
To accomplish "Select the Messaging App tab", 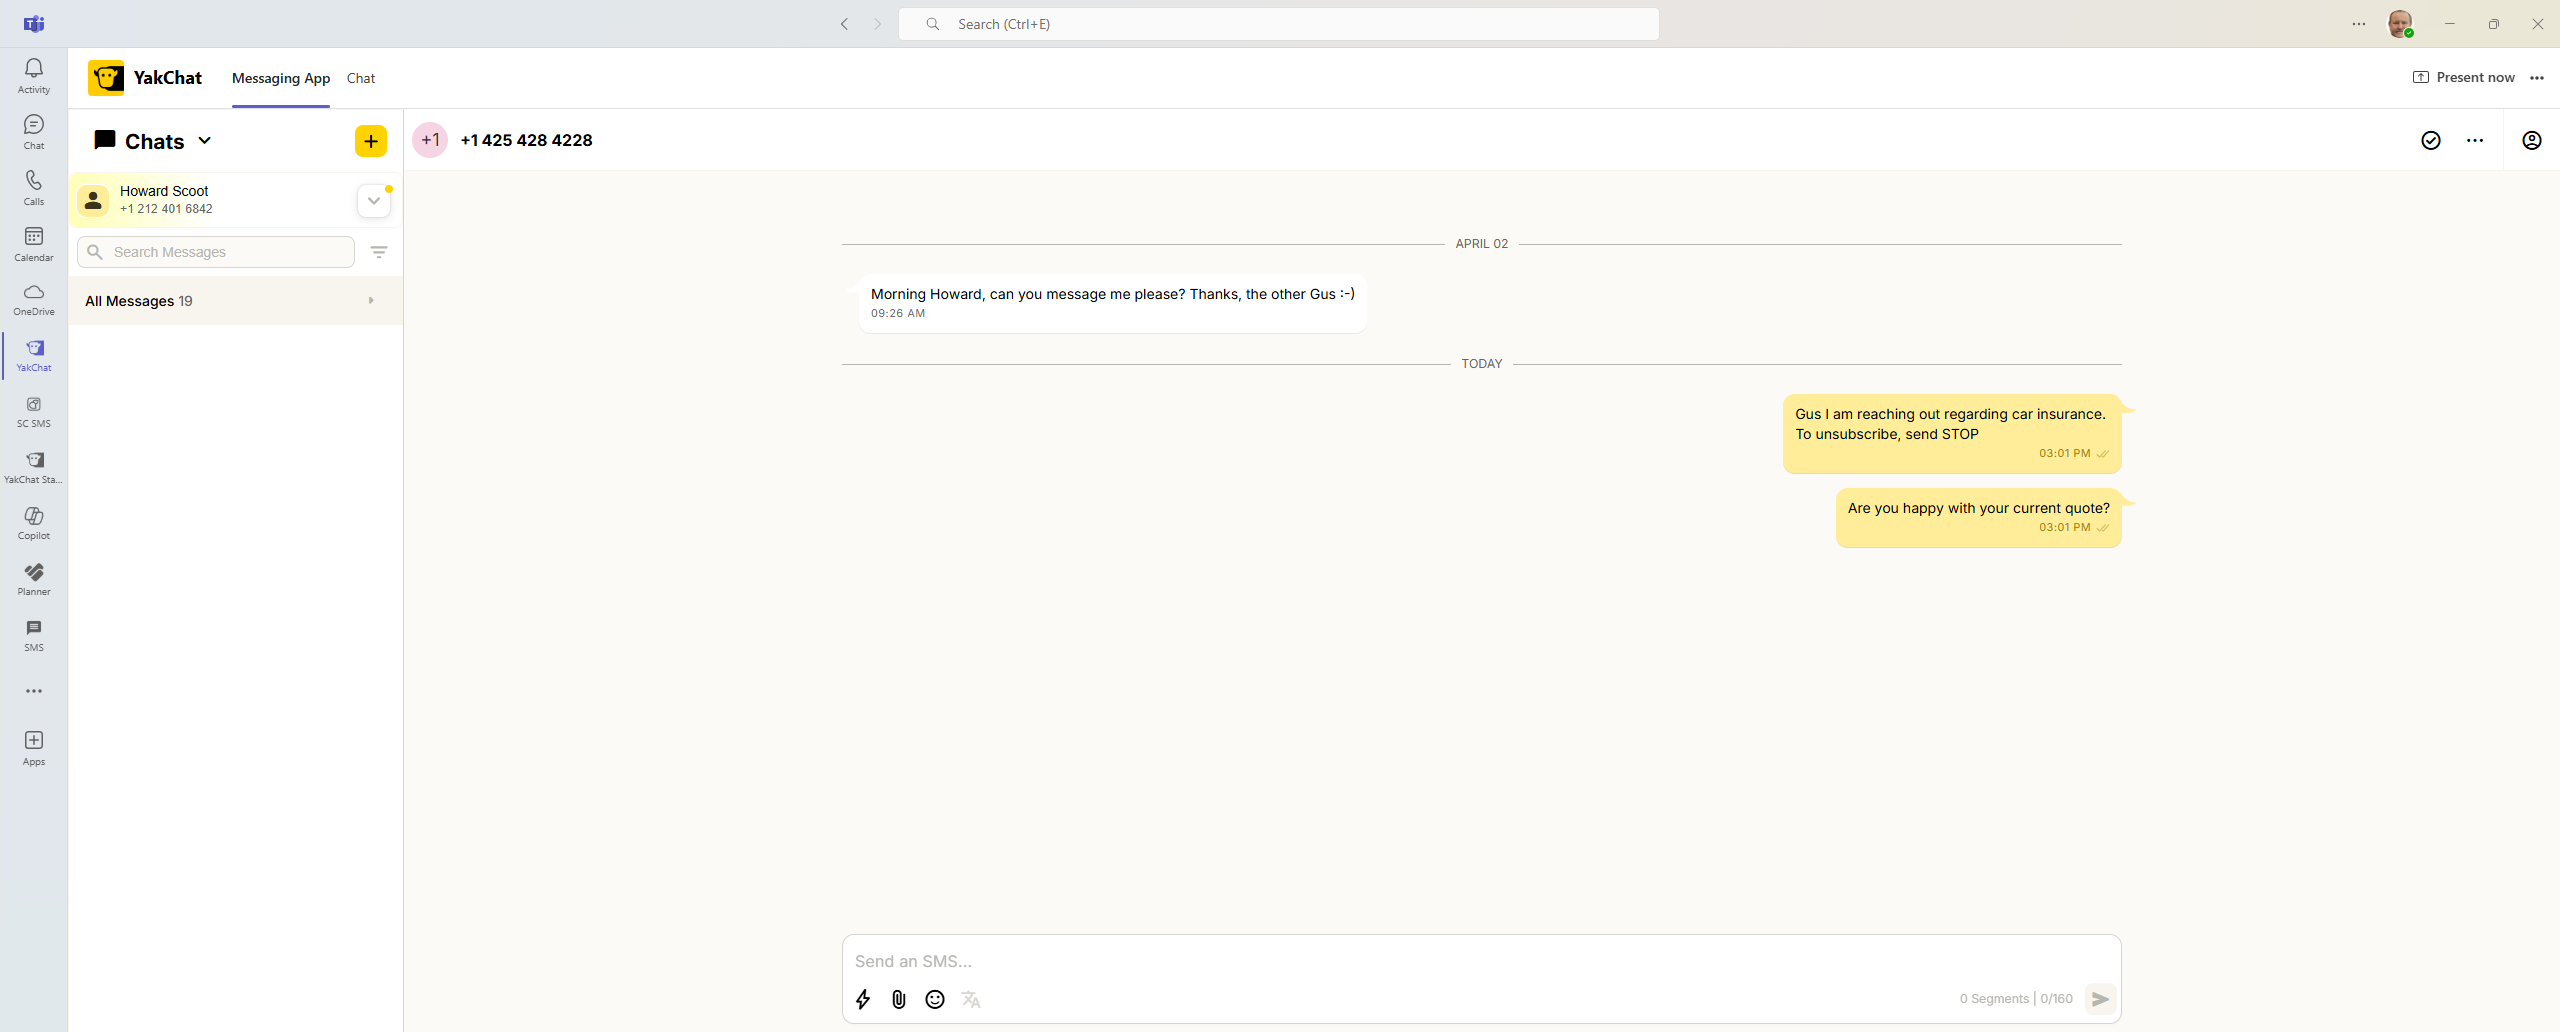I will tap(281, 78).
